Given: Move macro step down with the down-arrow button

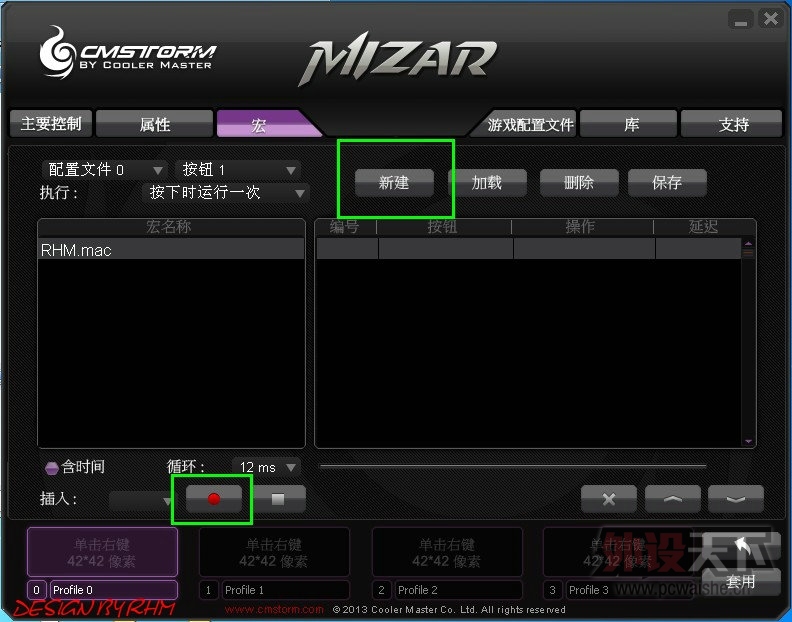Looking at the screenshot, I should (x=735, y=499).
